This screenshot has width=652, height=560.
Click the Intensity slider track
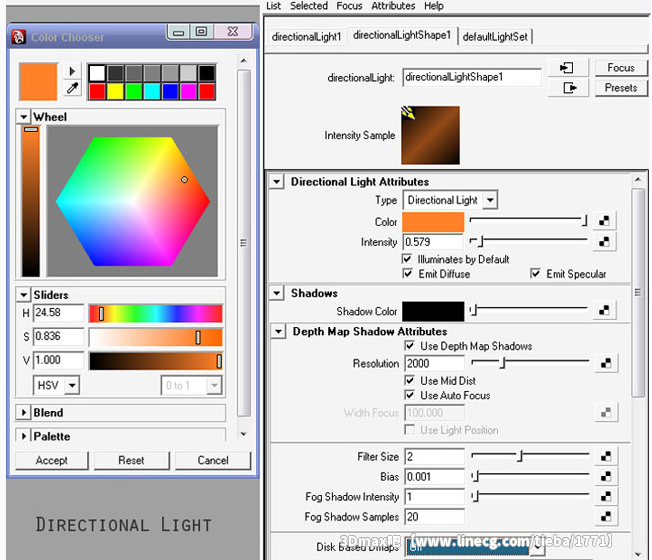[528, 241]
